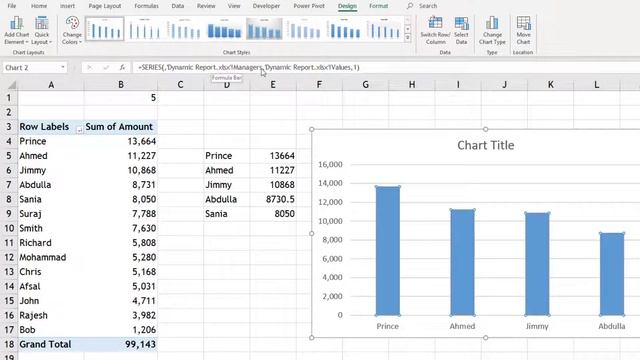Click the Name Box showing Chart 2
The height and width of the screenshot is (360, 640).
point(31,67)
